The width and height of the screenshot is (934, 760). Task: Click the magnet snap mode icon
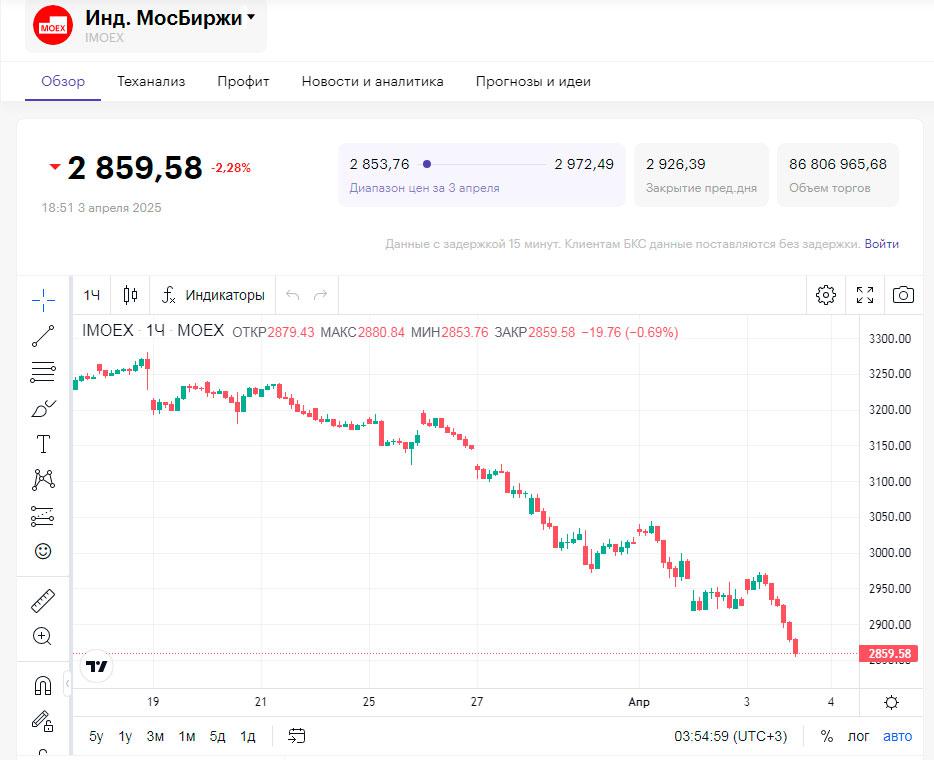click(x=43, y=685)
